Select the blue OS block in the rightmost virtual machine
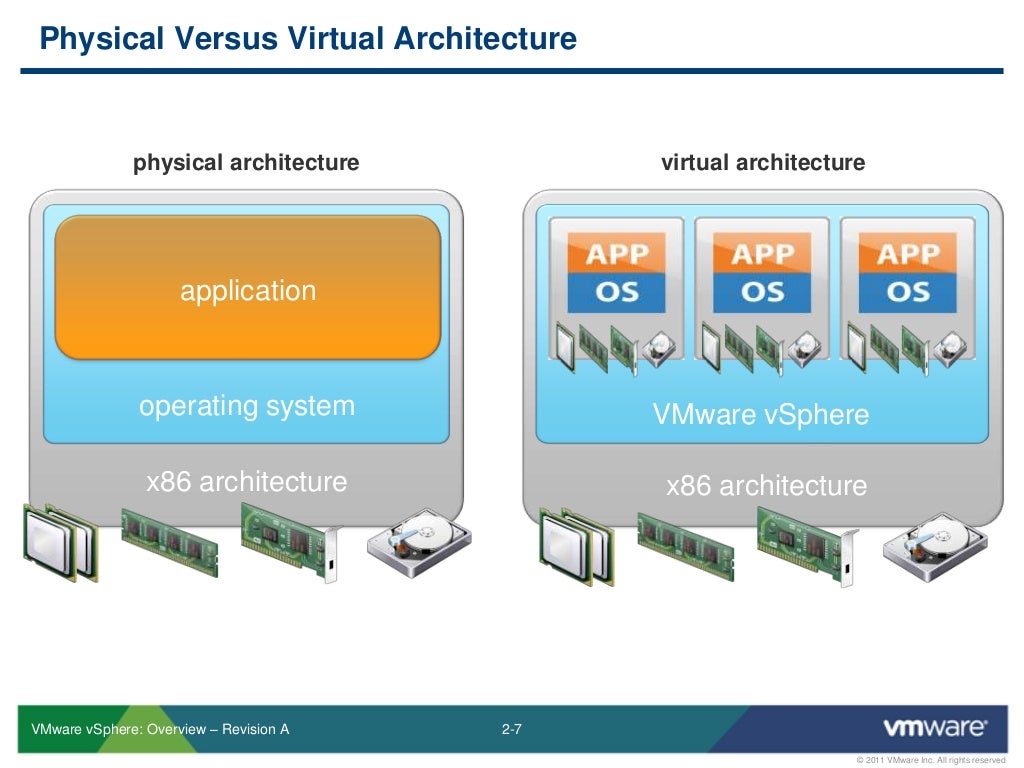Viewport: 1024px width, 768px height. pyautogui.click(x=908, y=293)
